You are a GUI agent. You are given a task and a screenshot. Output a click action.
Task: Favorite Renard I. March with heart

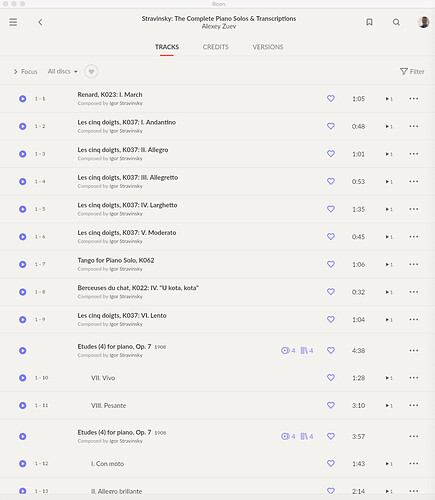[x=331, y=98]
